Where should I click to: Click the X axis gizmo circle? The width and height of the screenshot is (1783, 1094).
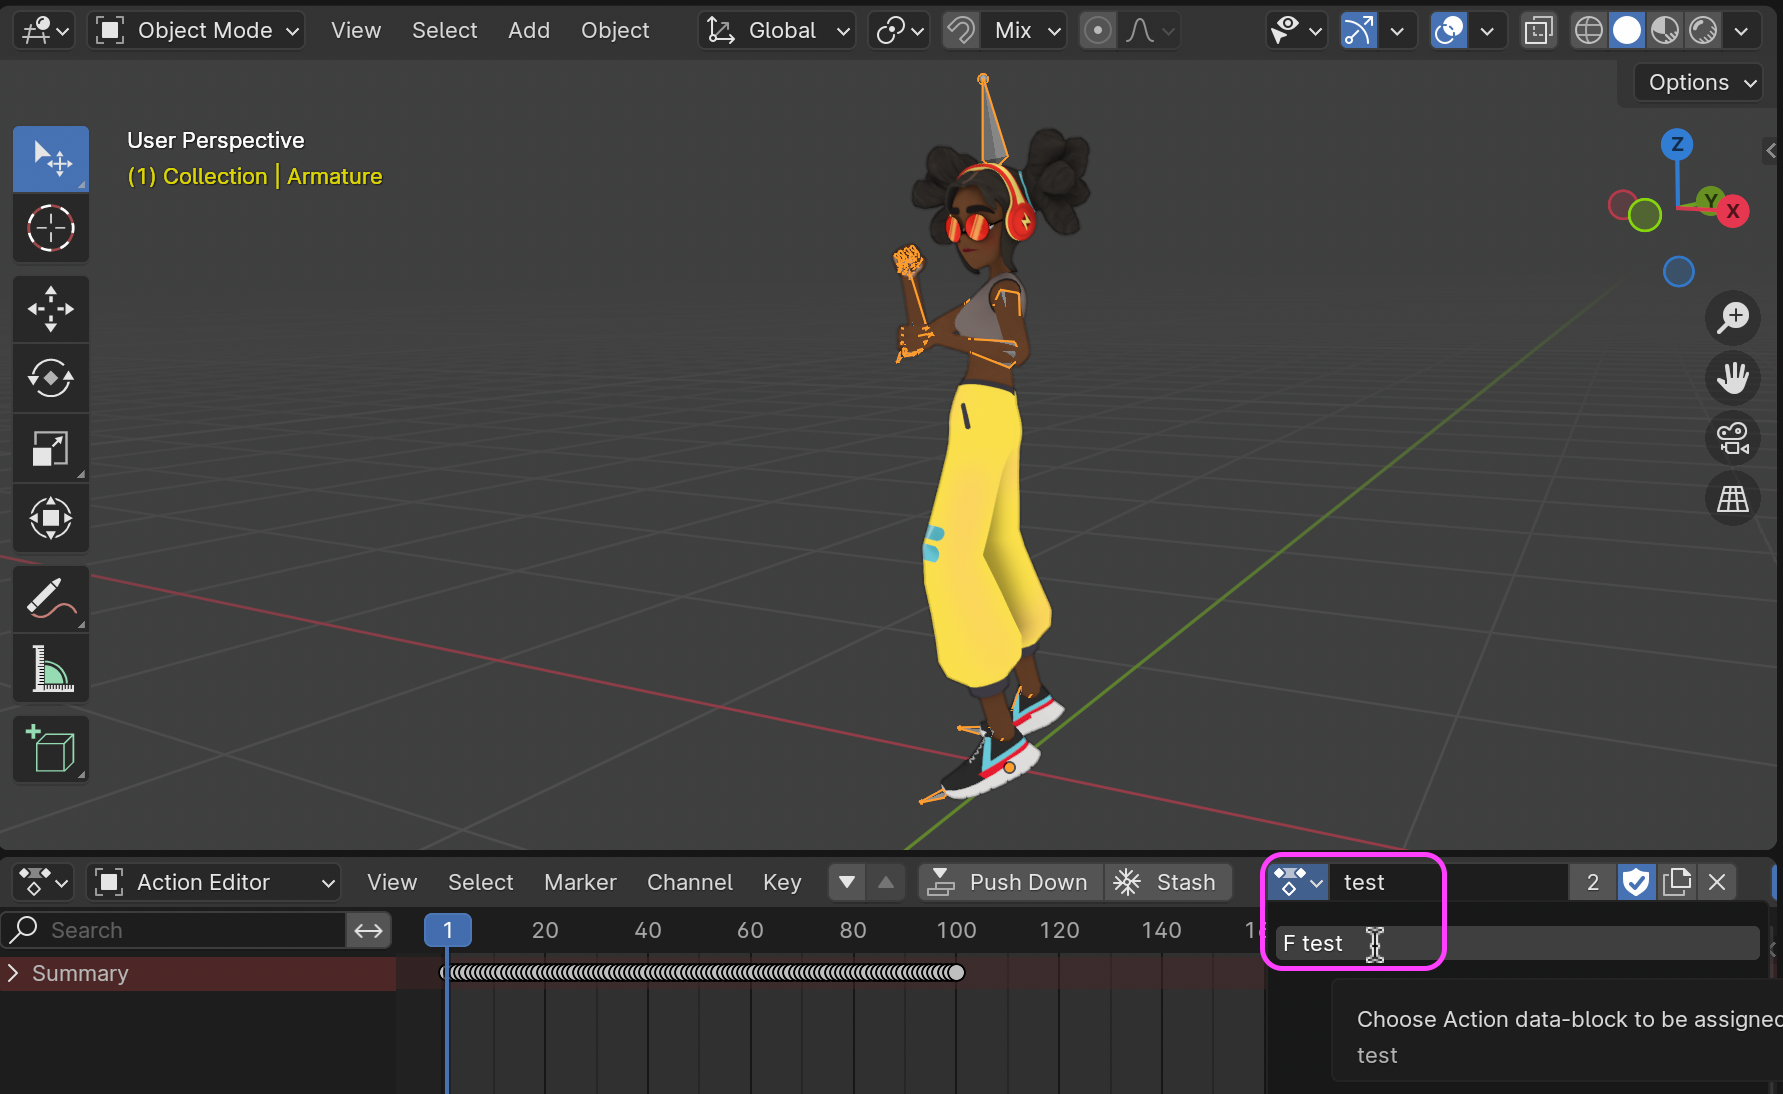pyautogui.click(x=1733, y=211)
